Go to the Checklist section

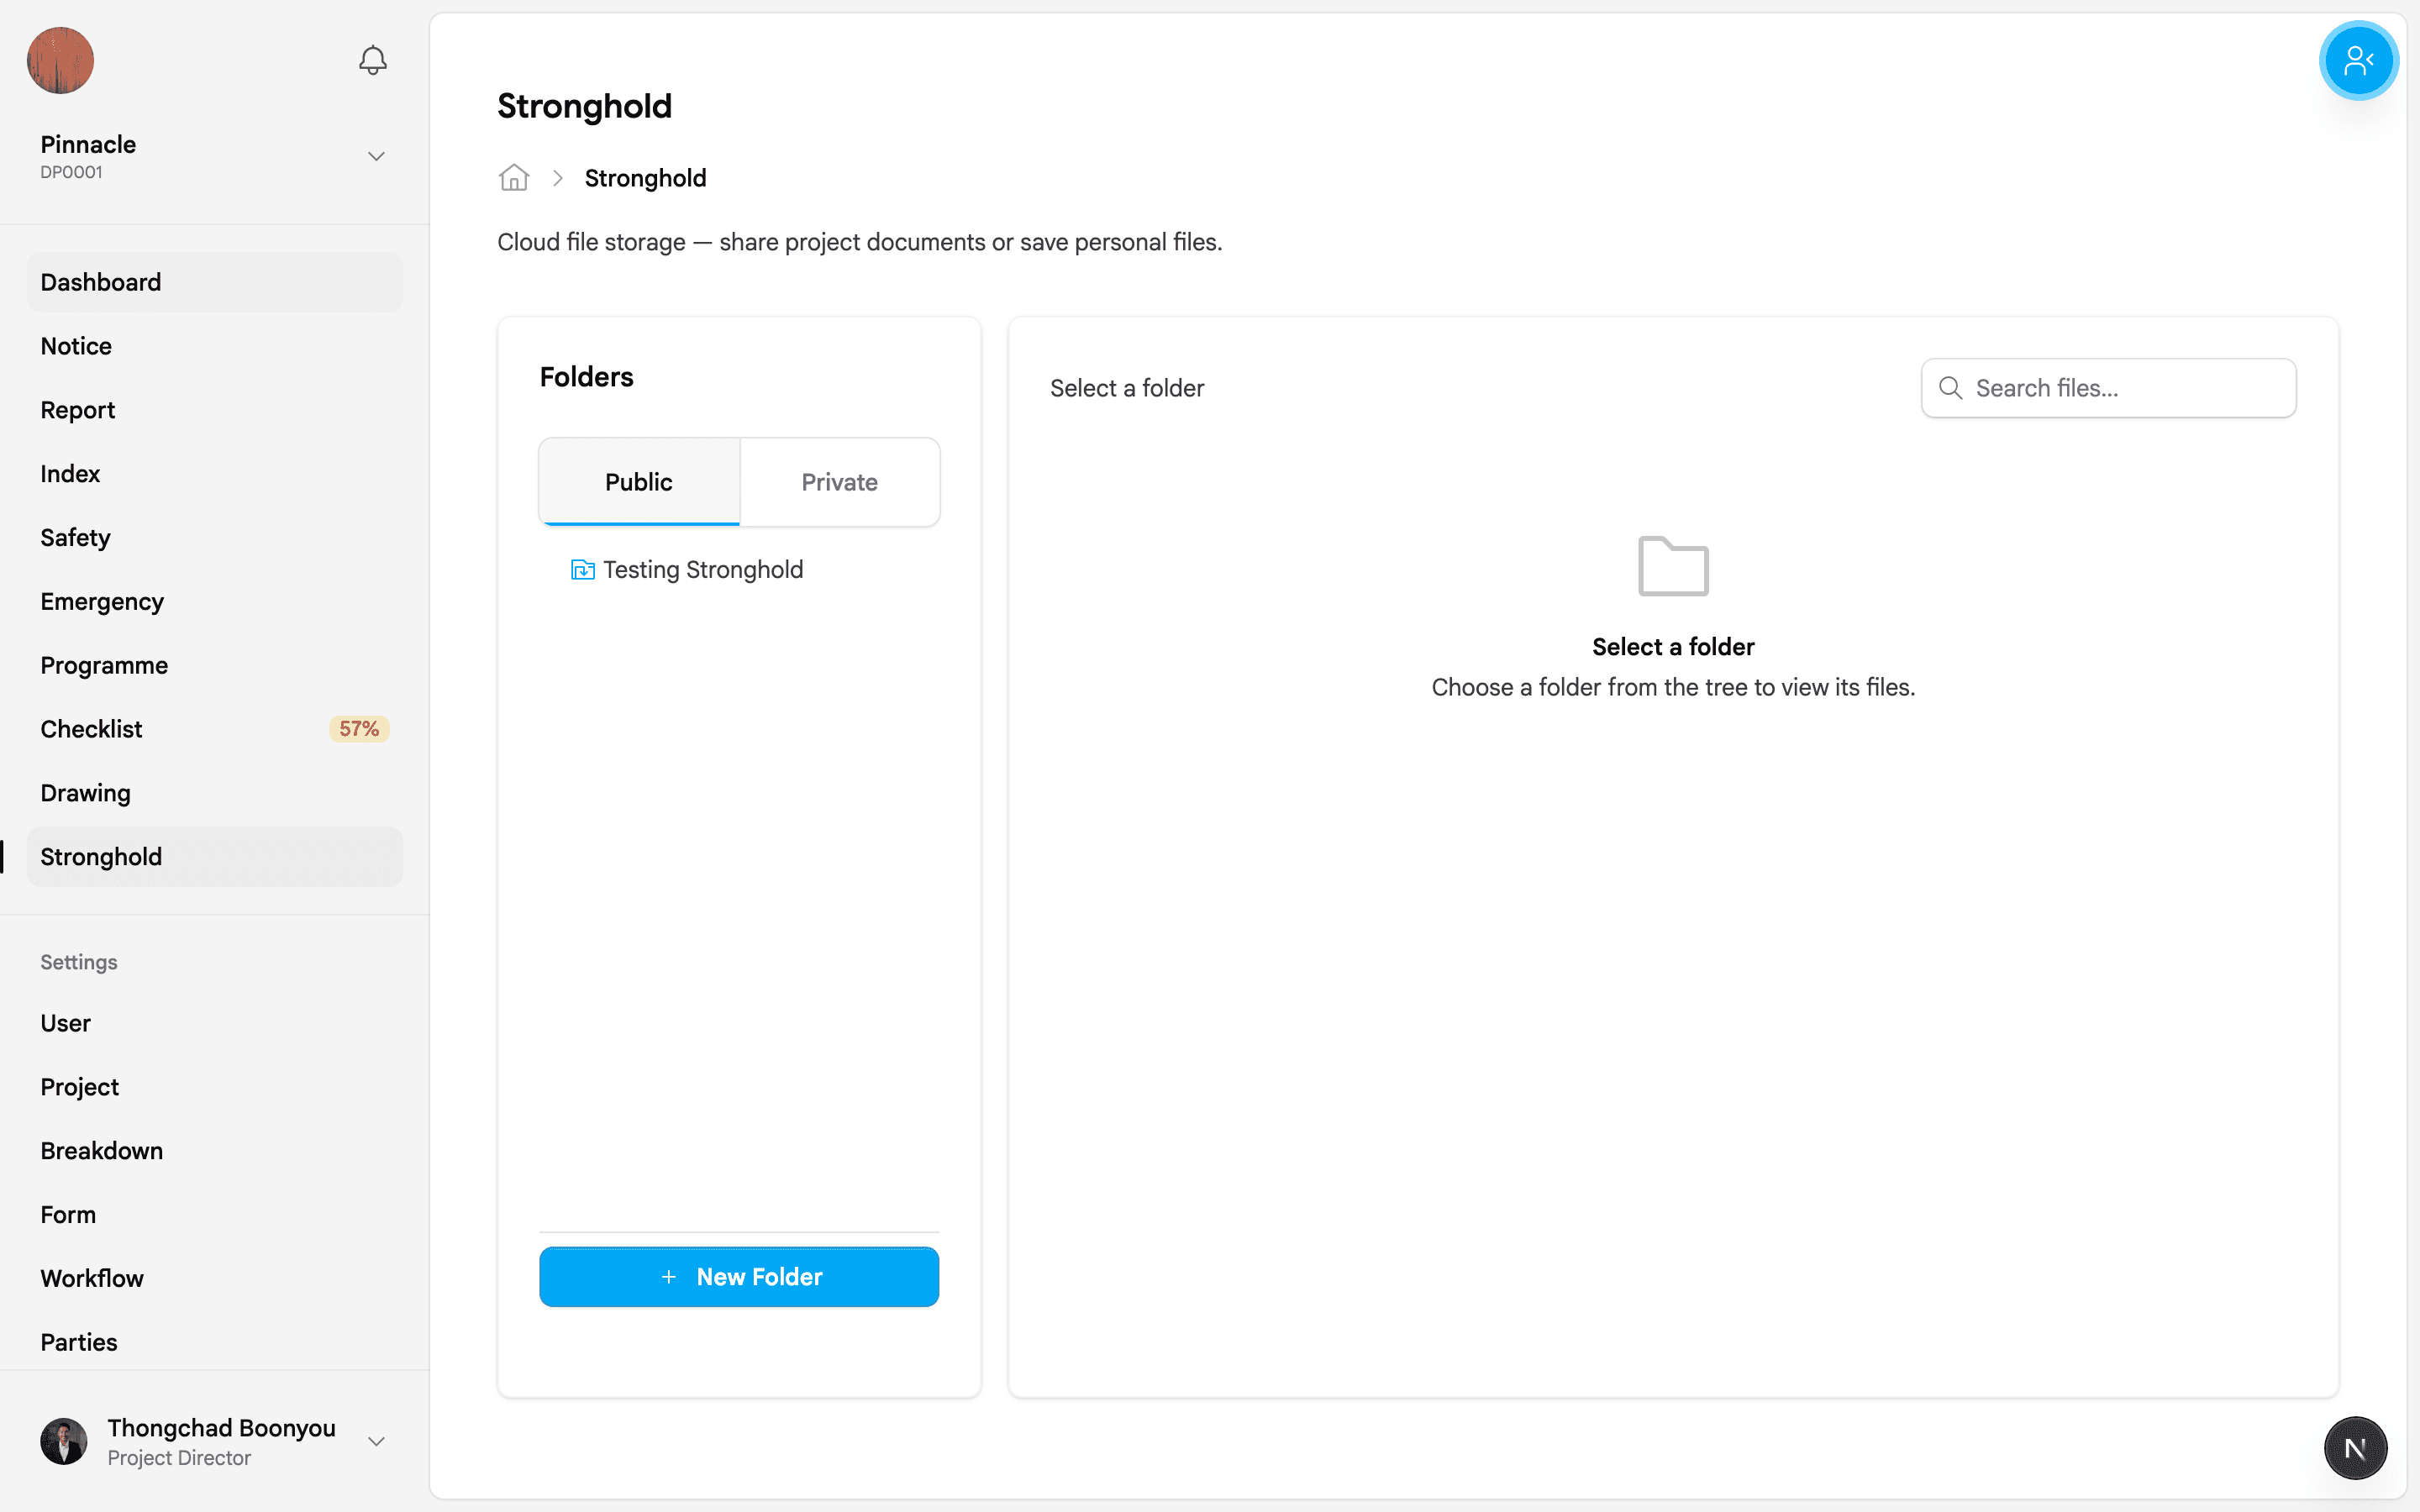[91, 729]
